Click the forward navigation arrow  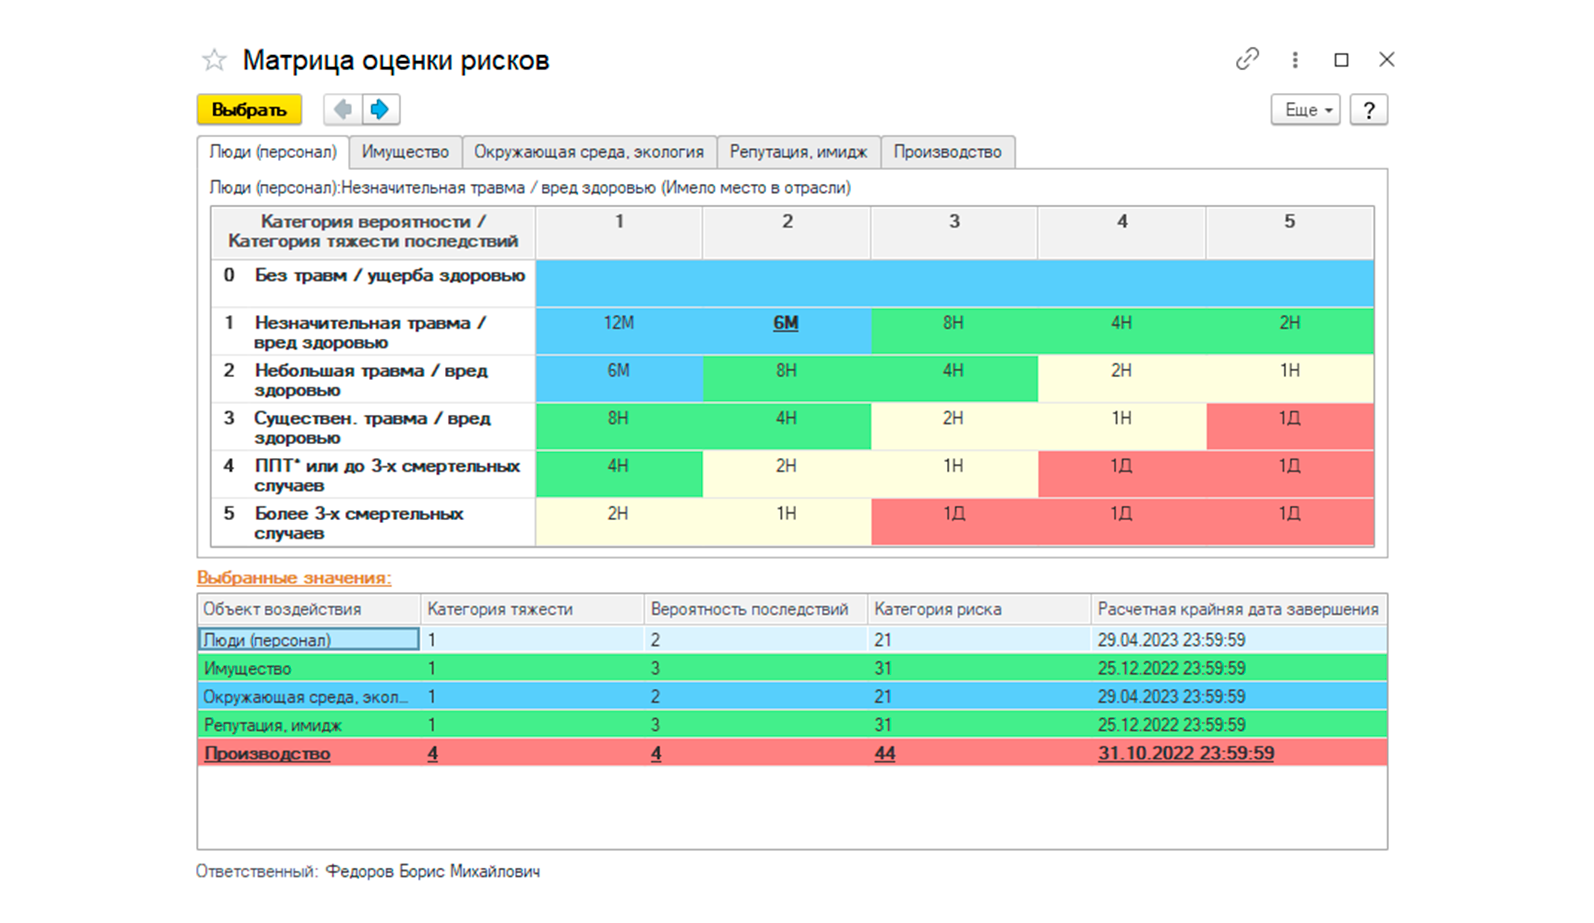click(380, 109)
